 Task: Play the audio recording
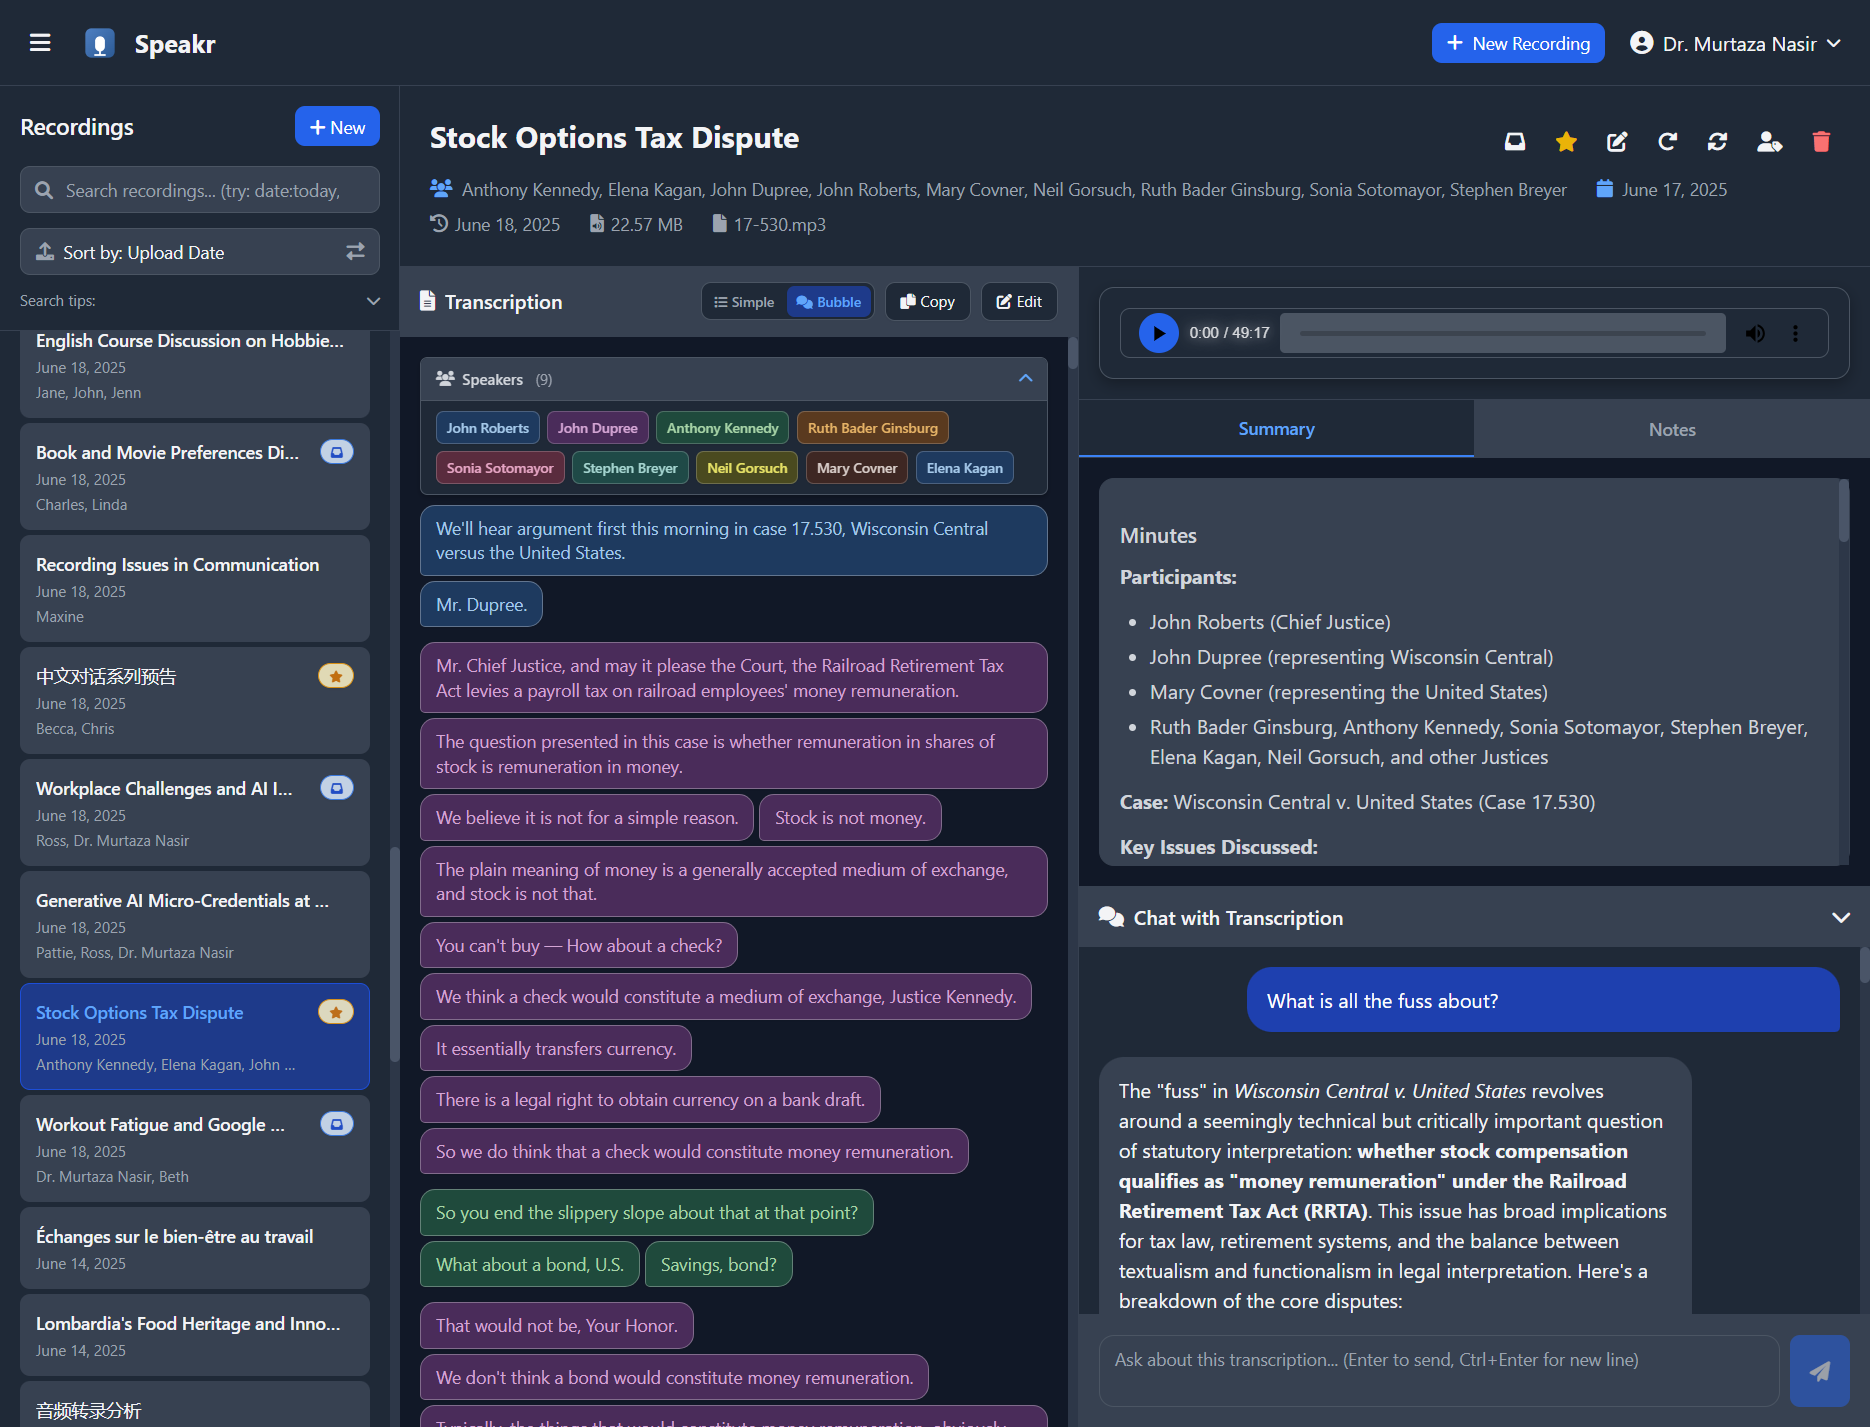coord(1158,333)
